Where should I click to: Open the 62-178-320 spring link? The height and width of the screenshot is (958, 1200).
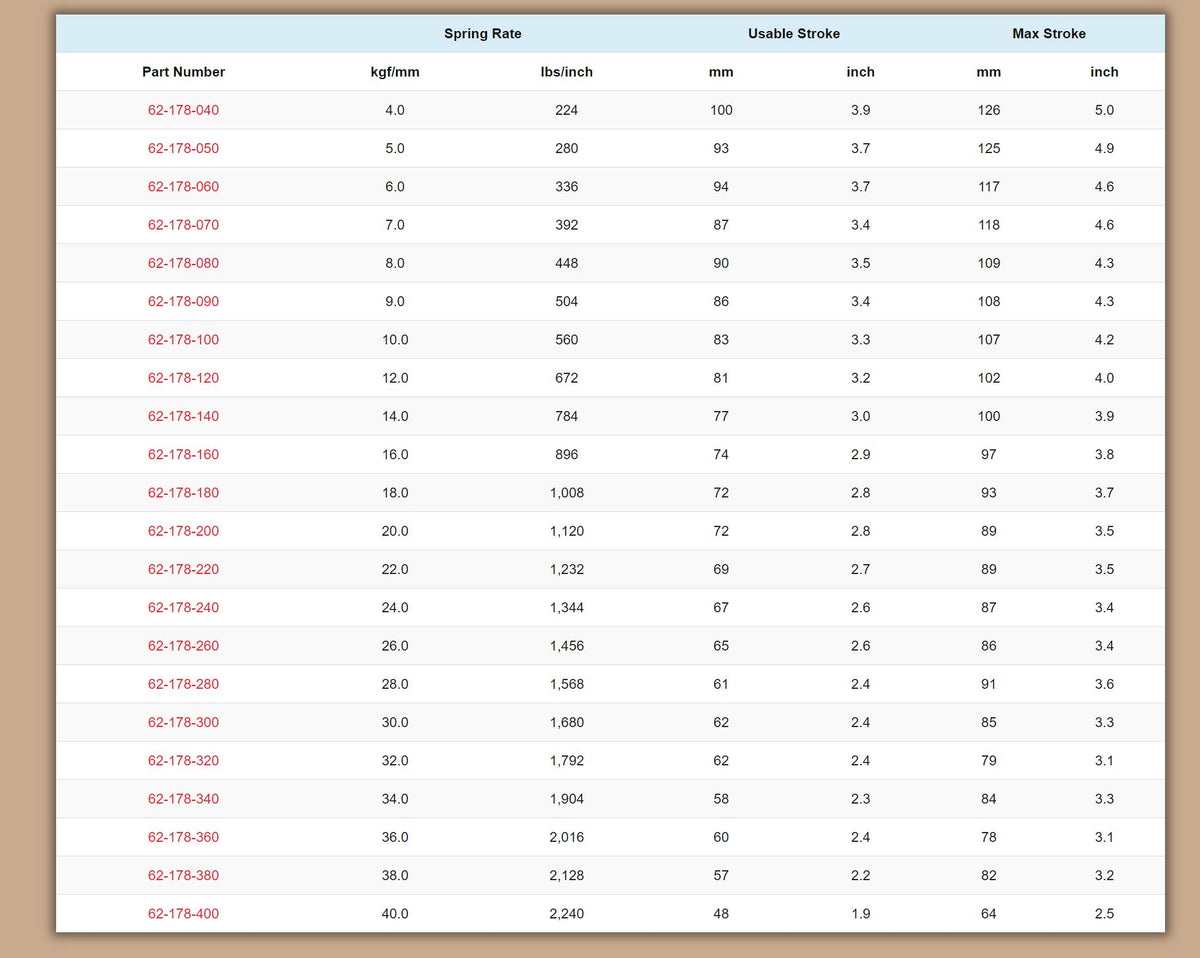[x=183, y=761]
